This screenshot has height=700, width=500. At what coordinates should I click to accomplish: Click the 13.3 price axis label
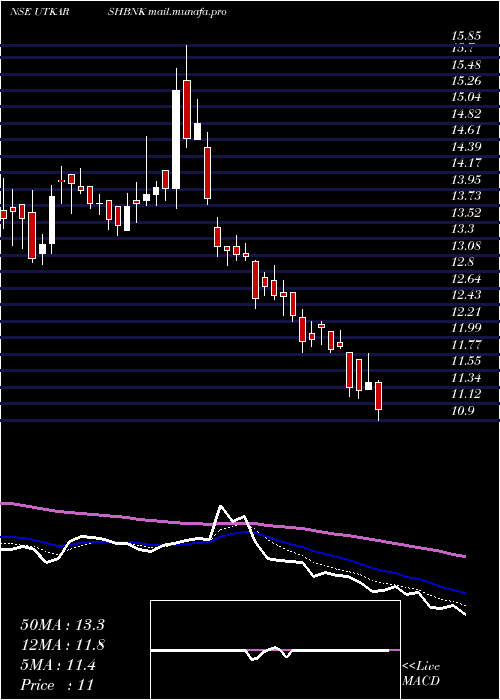[462, 229]
